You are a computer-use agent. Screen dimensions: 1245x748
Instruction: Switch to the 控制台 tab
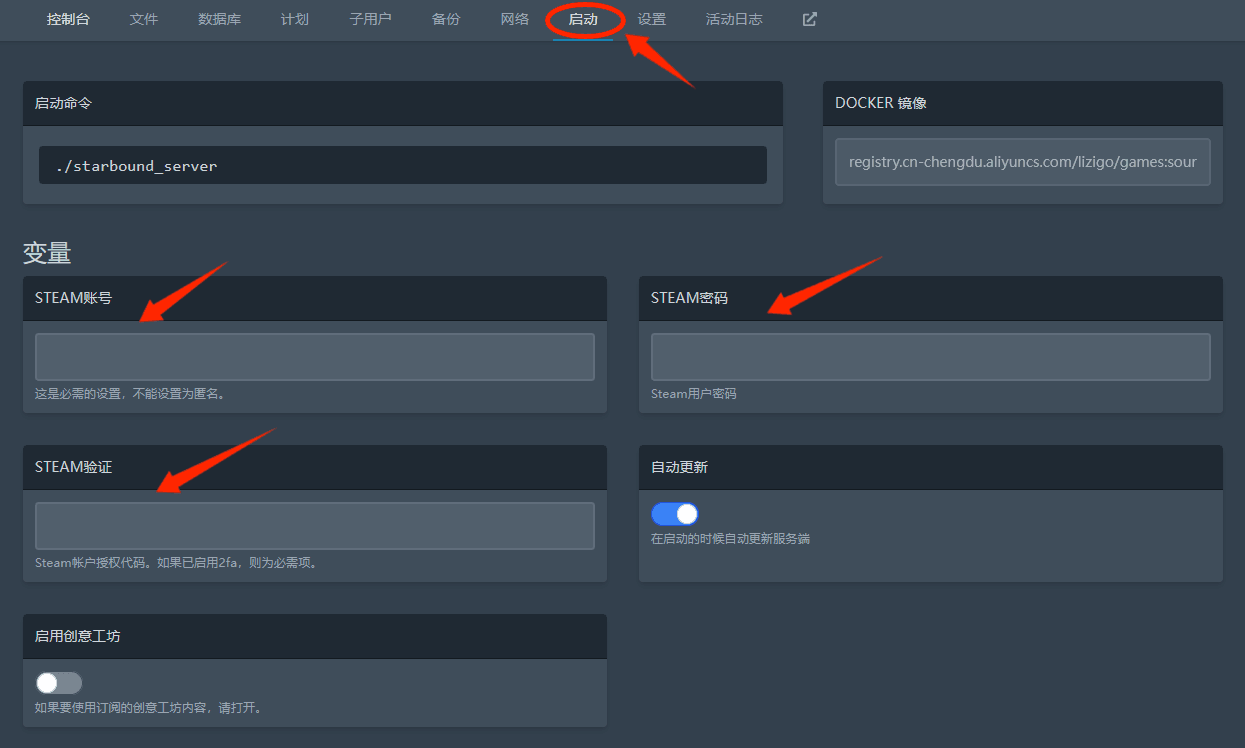pos(68,19)
